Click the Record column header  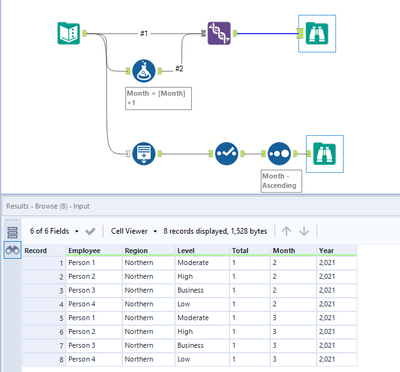tap(44, 251)
